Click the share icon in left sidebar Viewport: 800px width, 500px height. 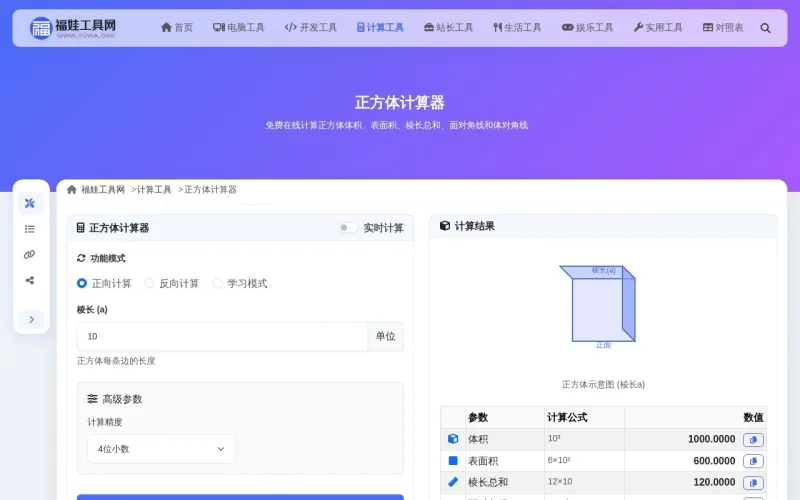30,280
